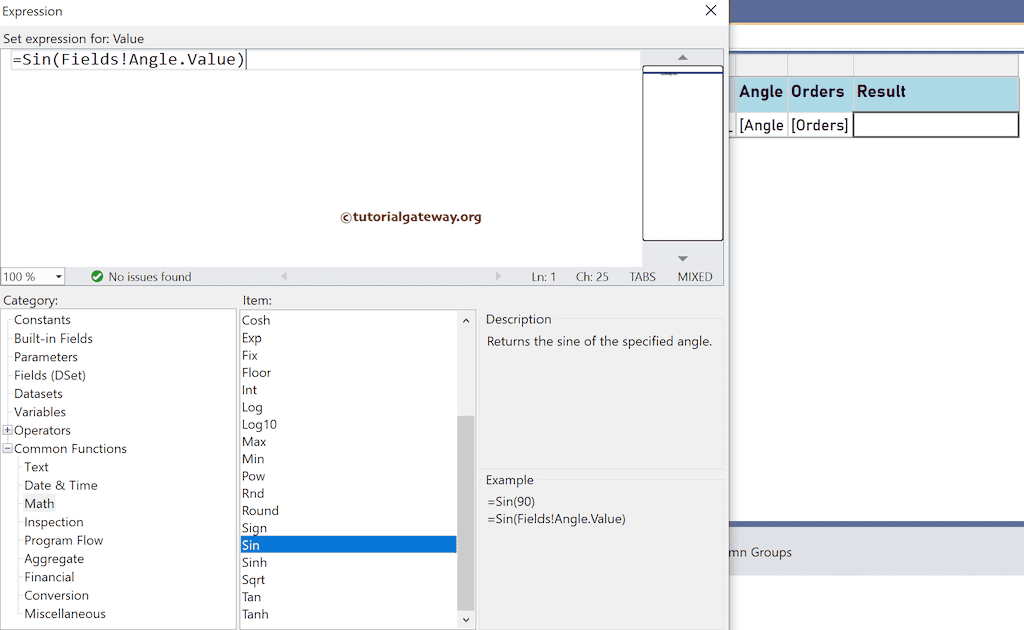Select Max in the Item list

(253, 441)
